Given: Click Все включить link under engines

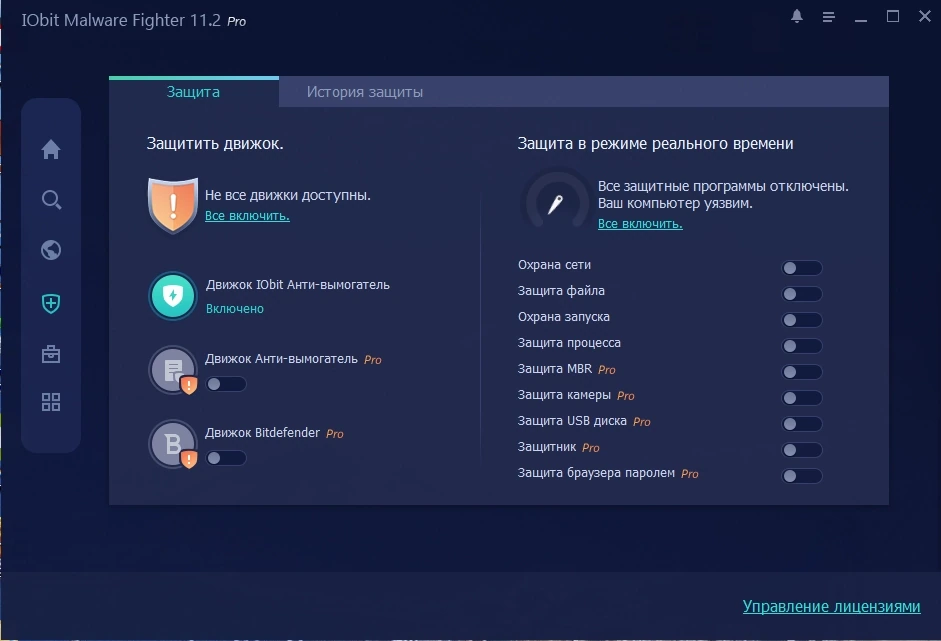Looking at the screenshot, I should click(x=247, y=216).
